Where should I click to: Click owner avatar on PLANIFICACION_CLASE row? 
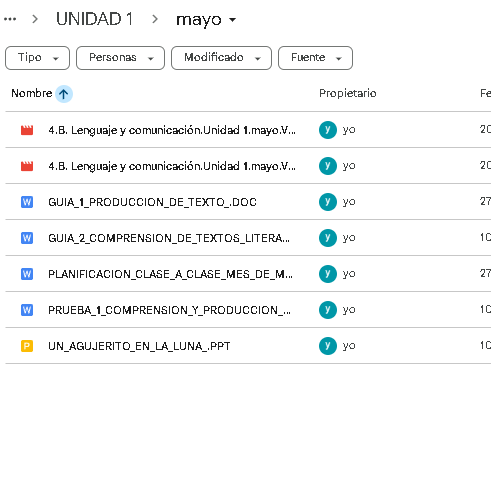tap(328, 274)
